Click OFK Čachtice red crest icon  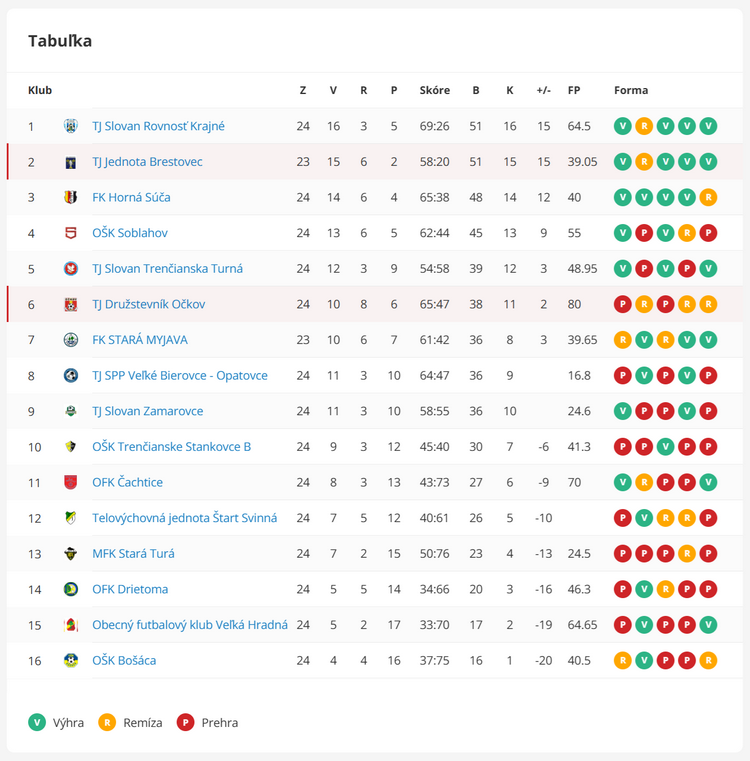pos(71,482)
